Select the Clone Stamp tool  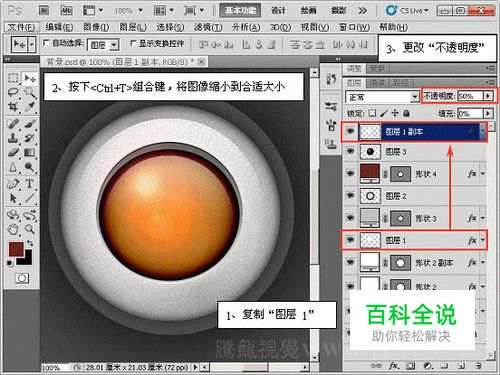click(x=13, y=138)
